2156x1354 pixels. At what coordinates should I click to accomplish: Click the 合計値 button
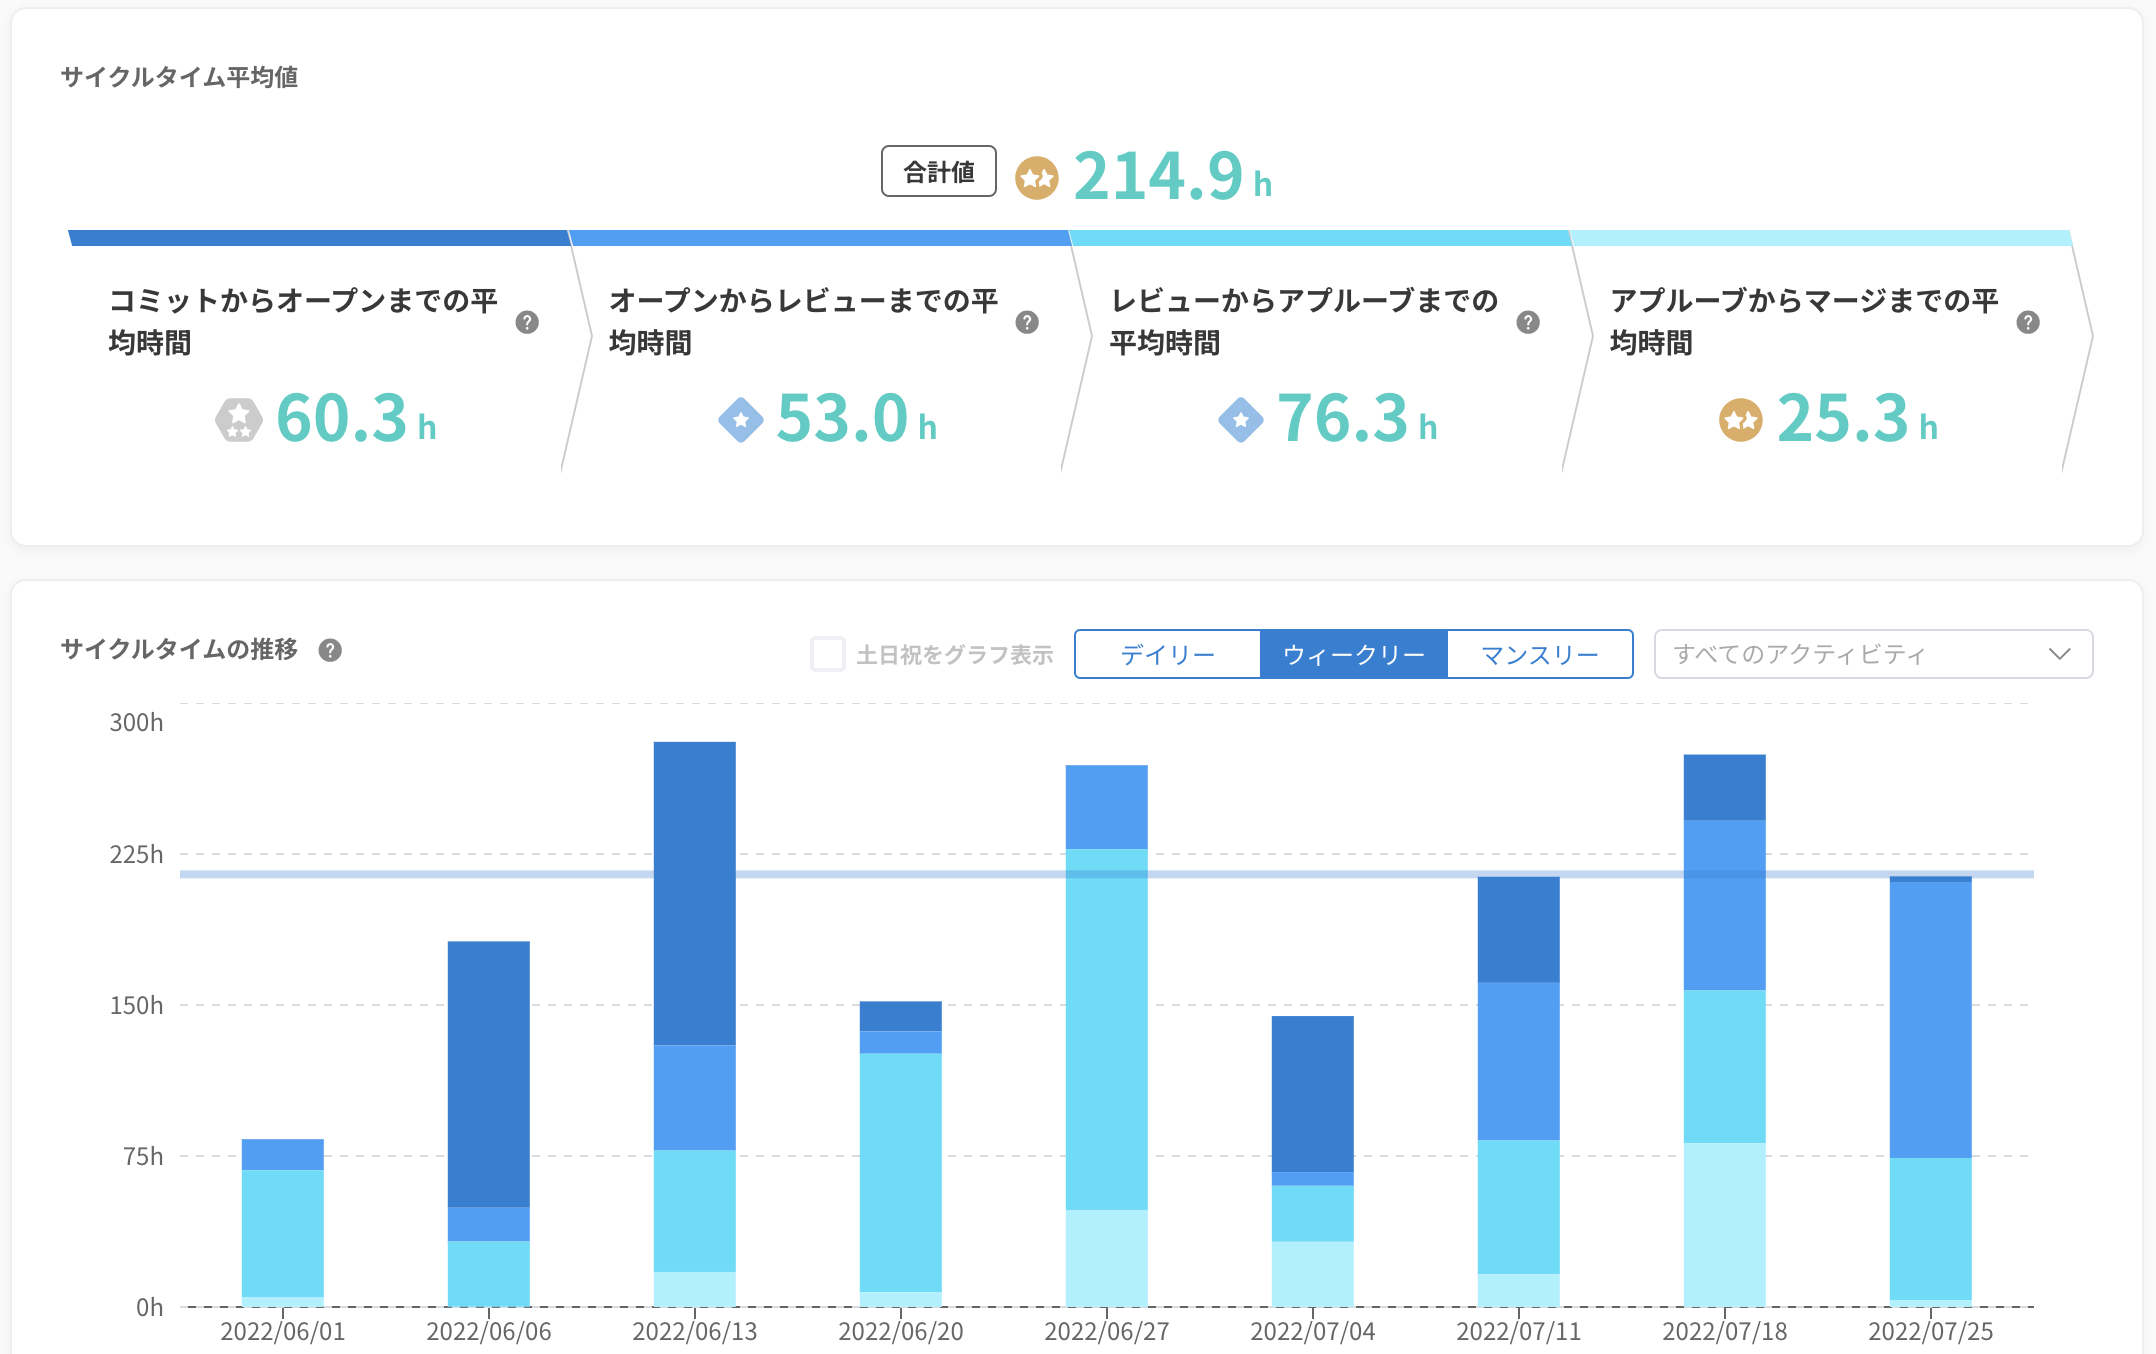coord(938,172)
